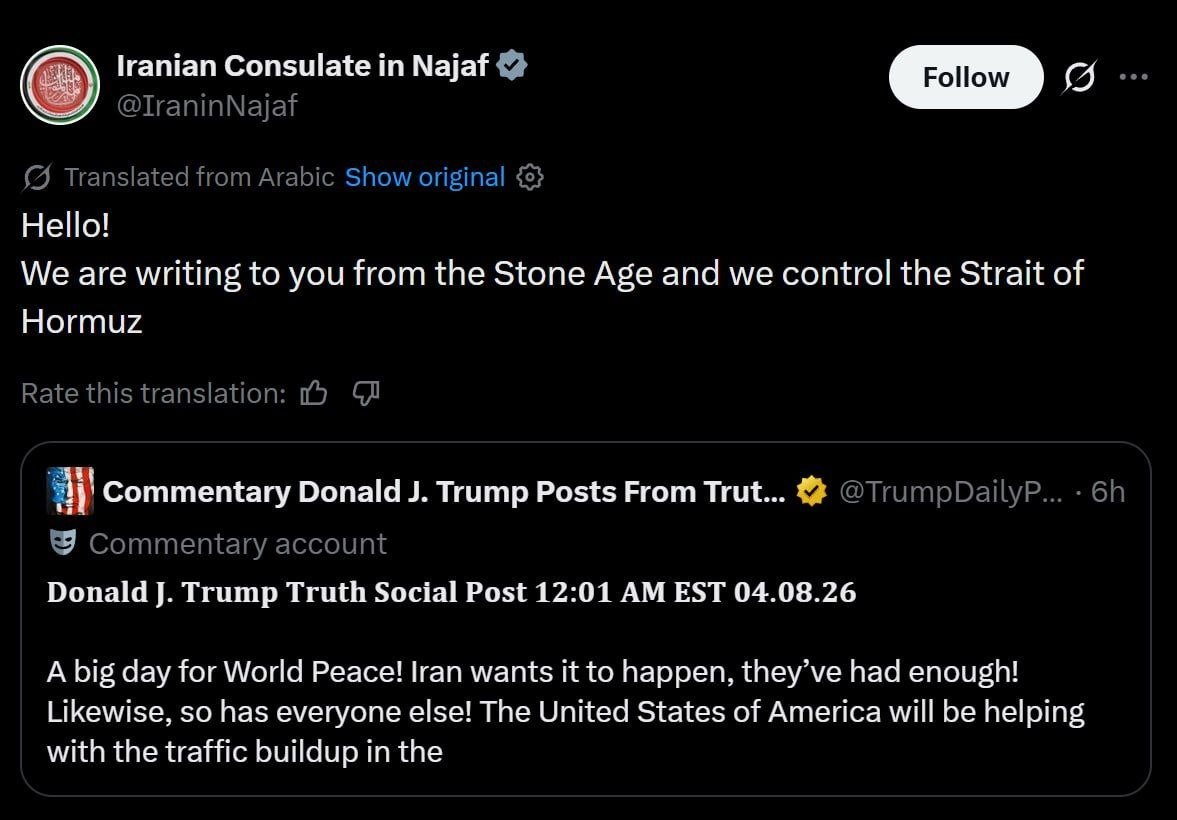Image resolution: width=1177 pixels, height=820 pixels.
Task: Open the @TrumpDailyP handle in quoted post
Action: (x=950, y=491)
